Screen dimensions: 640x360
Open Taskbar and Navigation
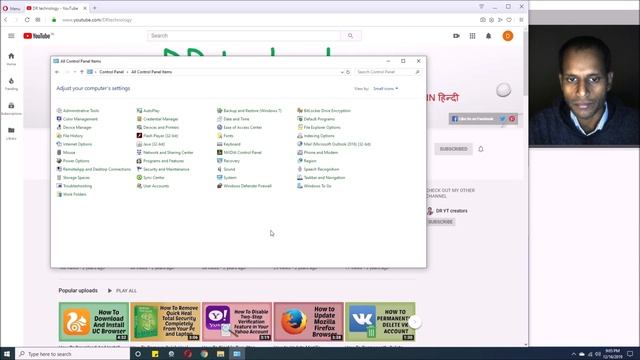(x=321, y=178)
